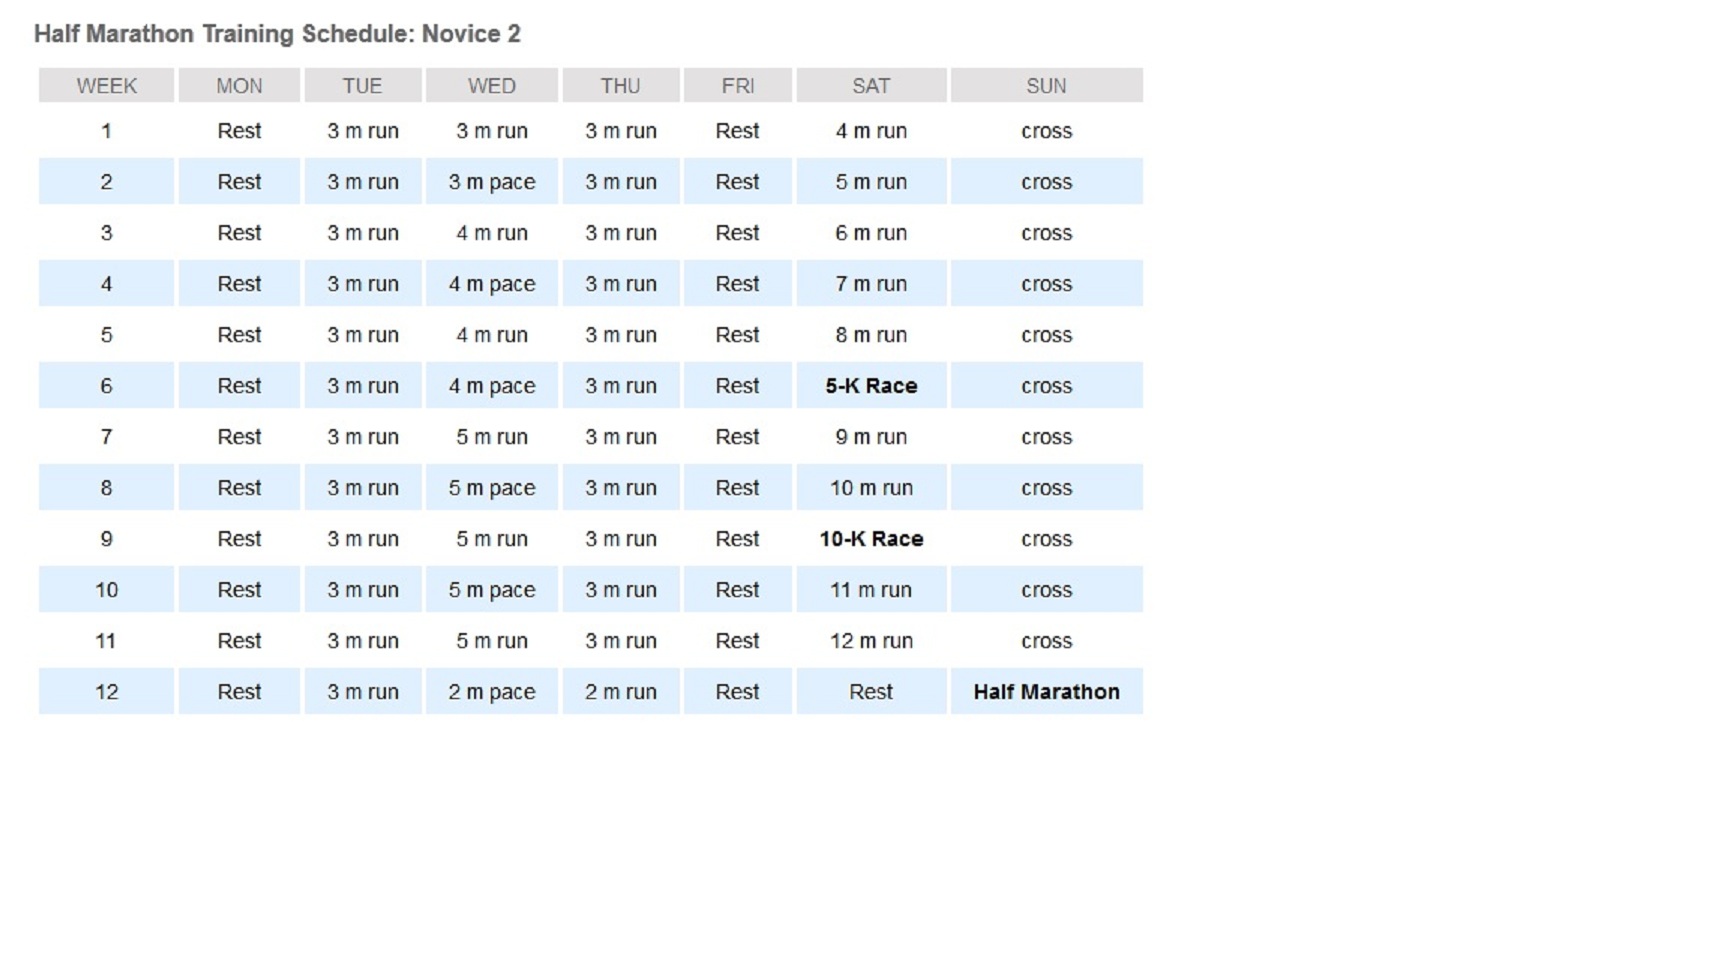The image size is (1728, 972).
Task: Select the 2 m run Thursday cell
Action: (620, 692)
